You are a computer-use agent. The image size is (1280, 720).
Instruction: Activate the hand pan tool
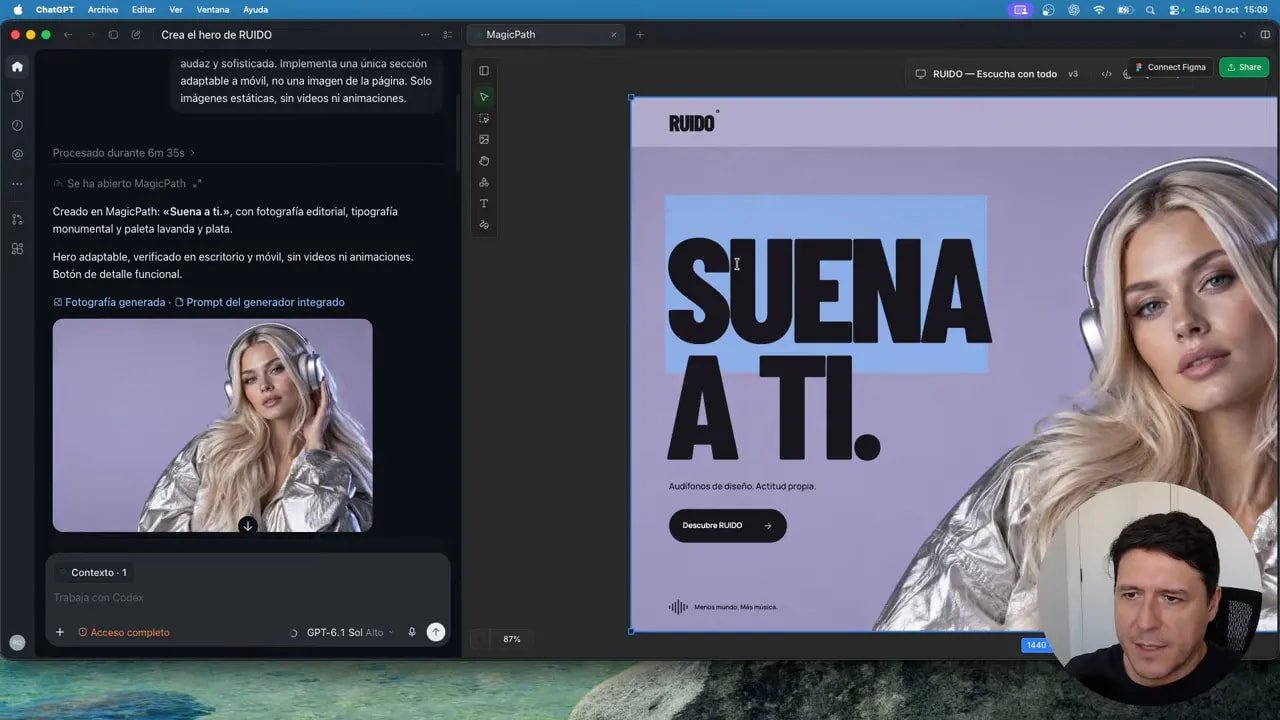[484, 161]
